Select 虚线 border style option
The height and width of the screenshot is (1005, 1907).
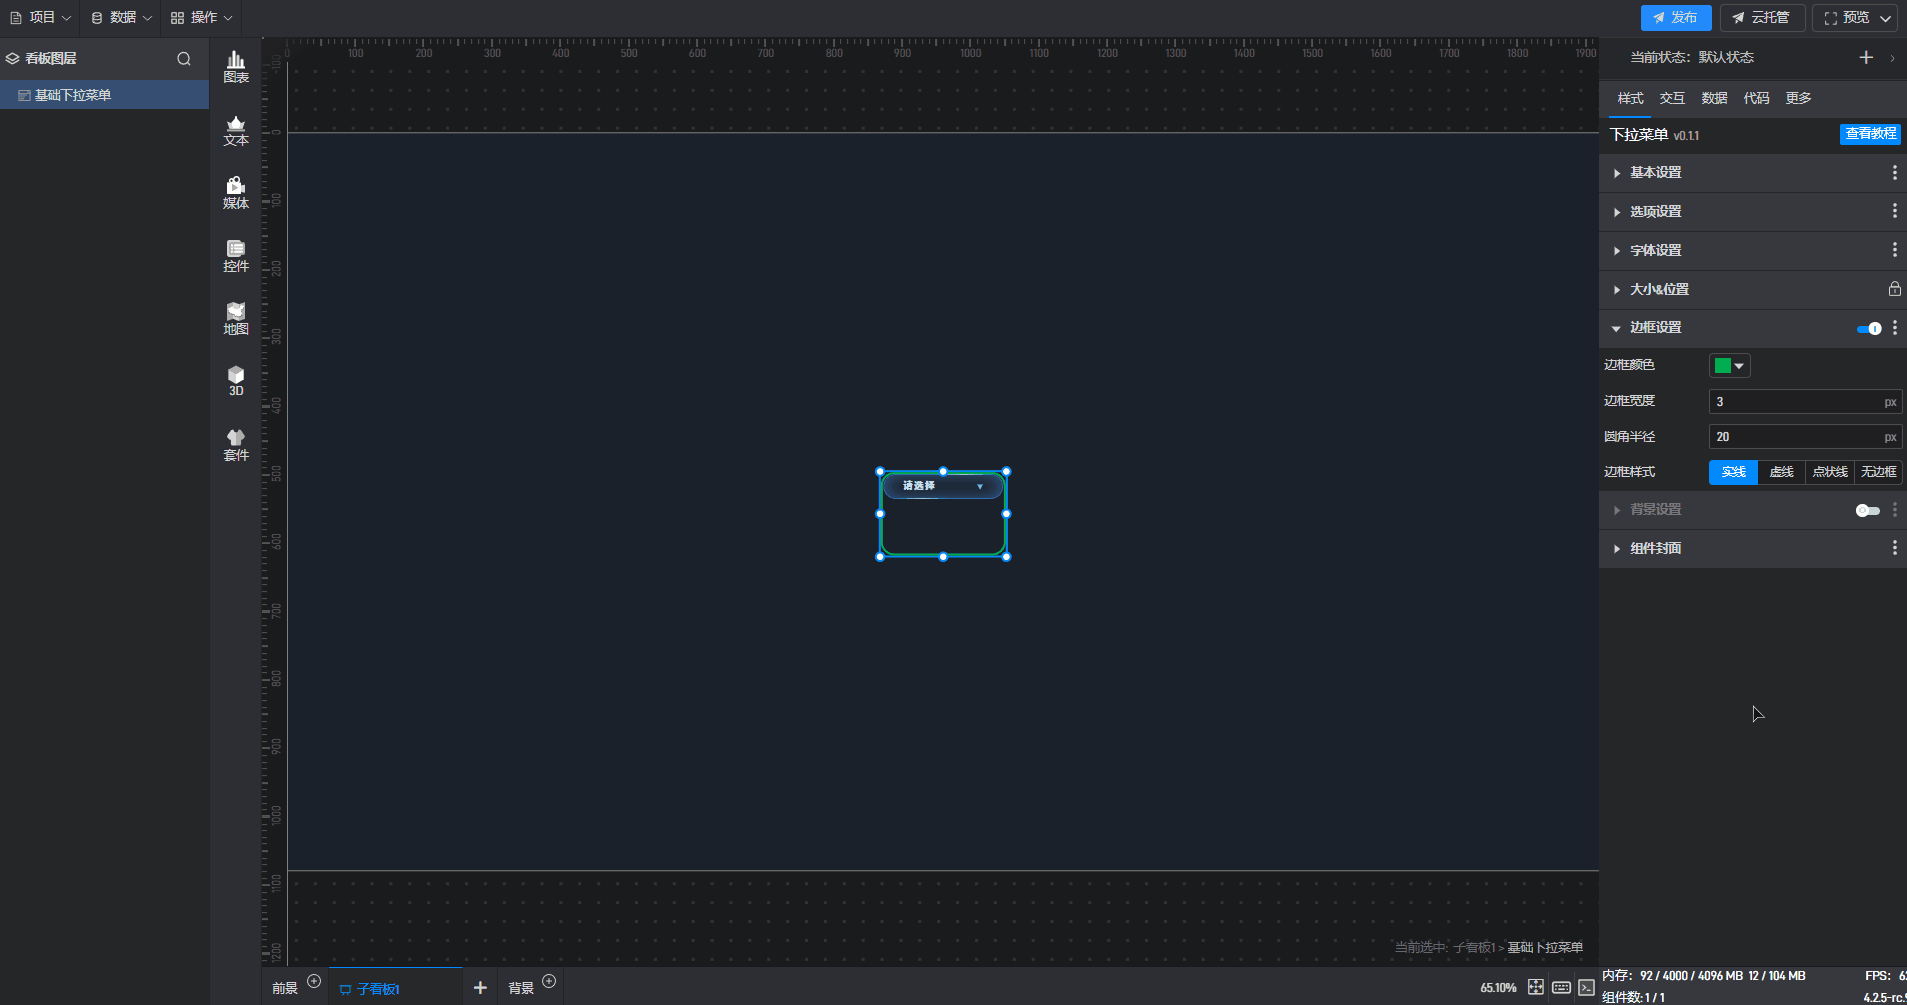[x=1781, y=472]
